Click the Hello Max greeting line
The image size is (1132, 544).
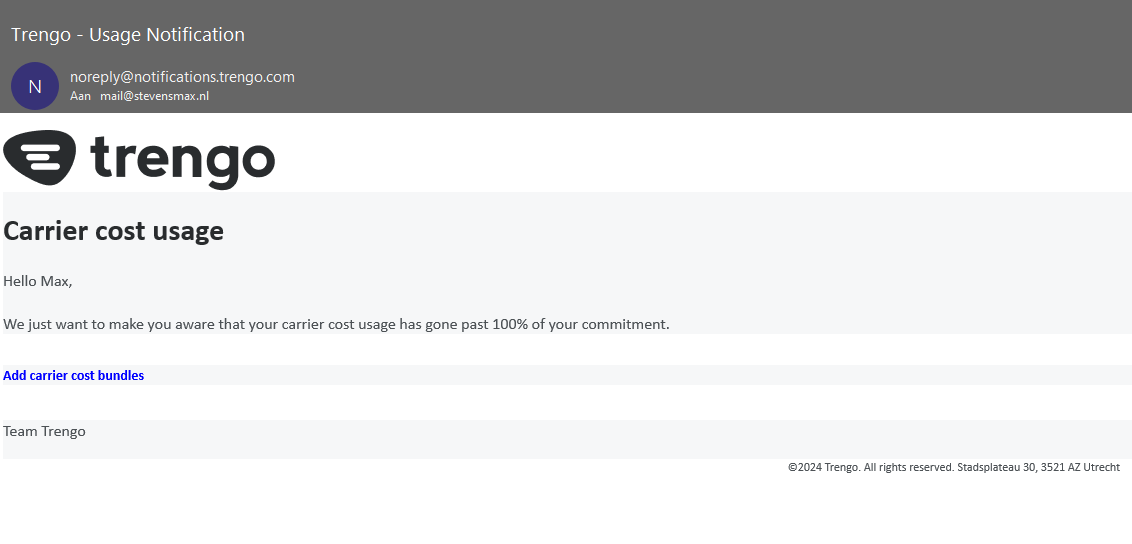click(38, 281)
